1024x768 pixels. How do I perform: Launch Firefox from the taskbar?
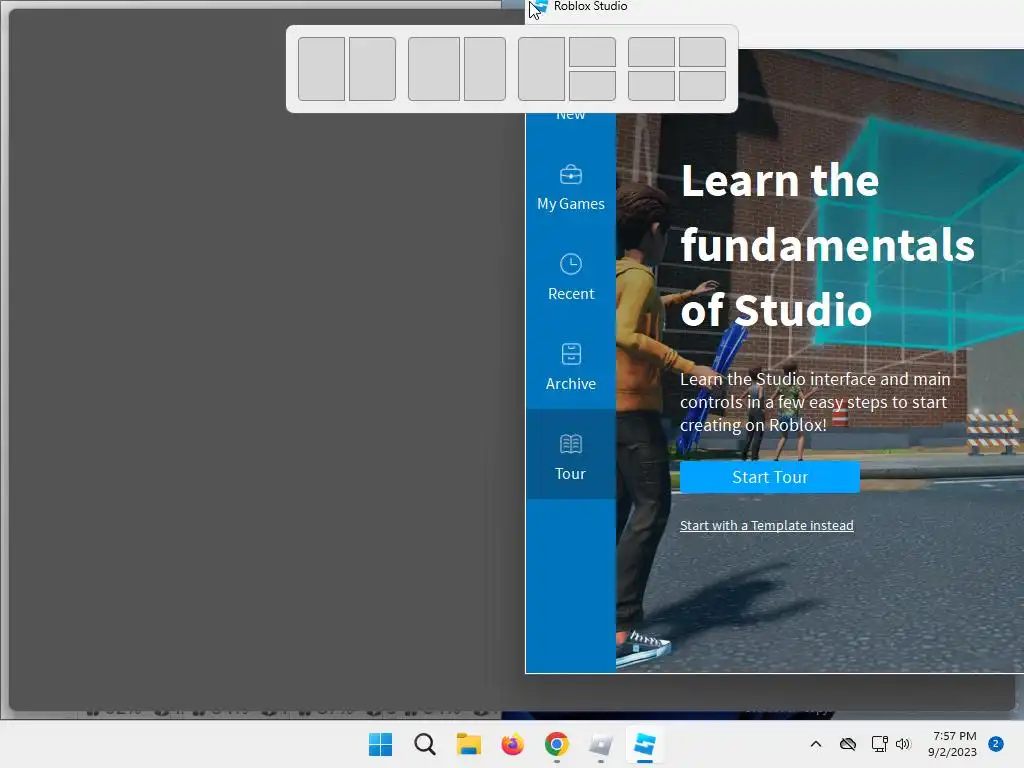pos(513,744)
